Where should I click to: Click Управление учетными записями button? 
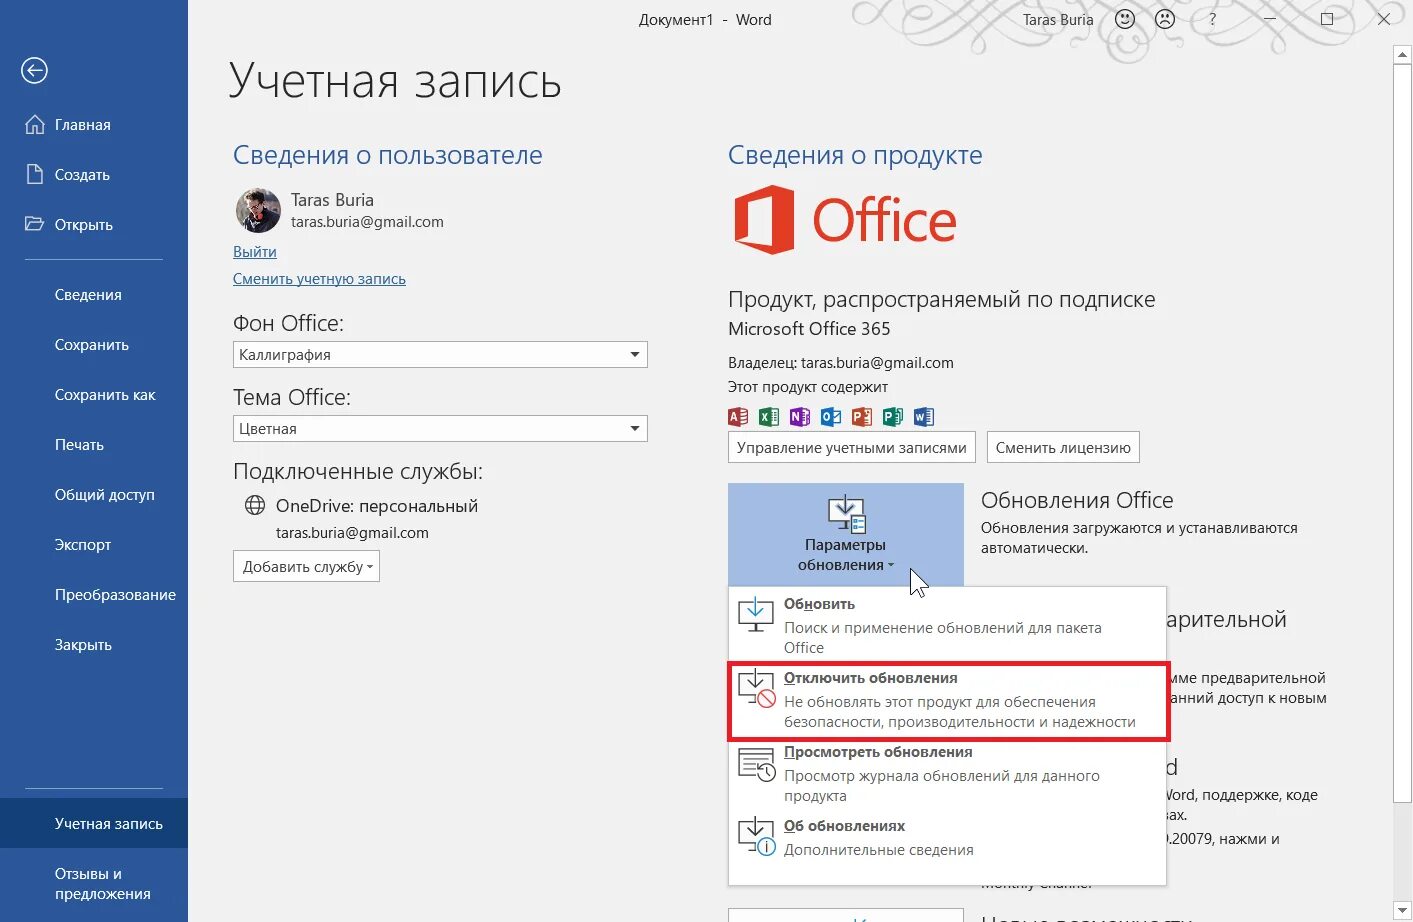click(852, 447)
